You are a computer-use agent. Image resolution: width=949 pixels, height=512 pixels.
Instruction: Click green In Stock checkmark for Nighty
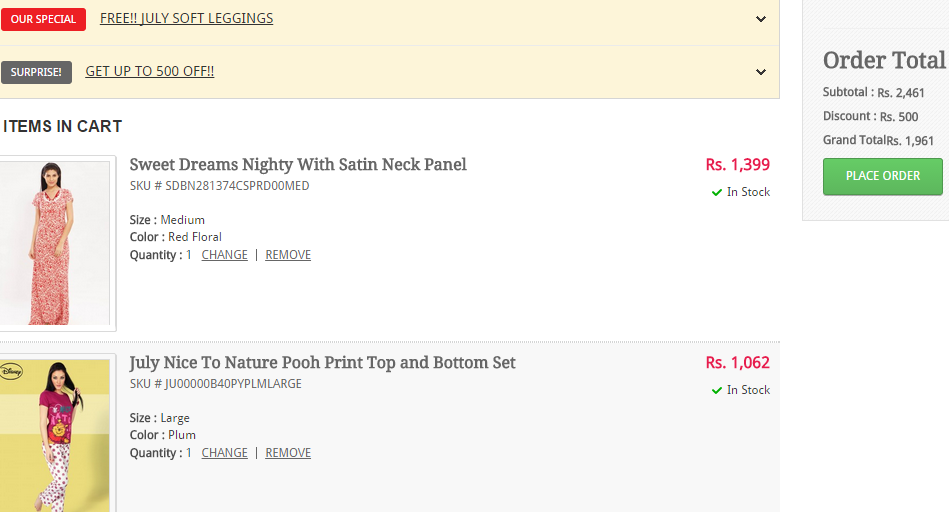point(717,192)
